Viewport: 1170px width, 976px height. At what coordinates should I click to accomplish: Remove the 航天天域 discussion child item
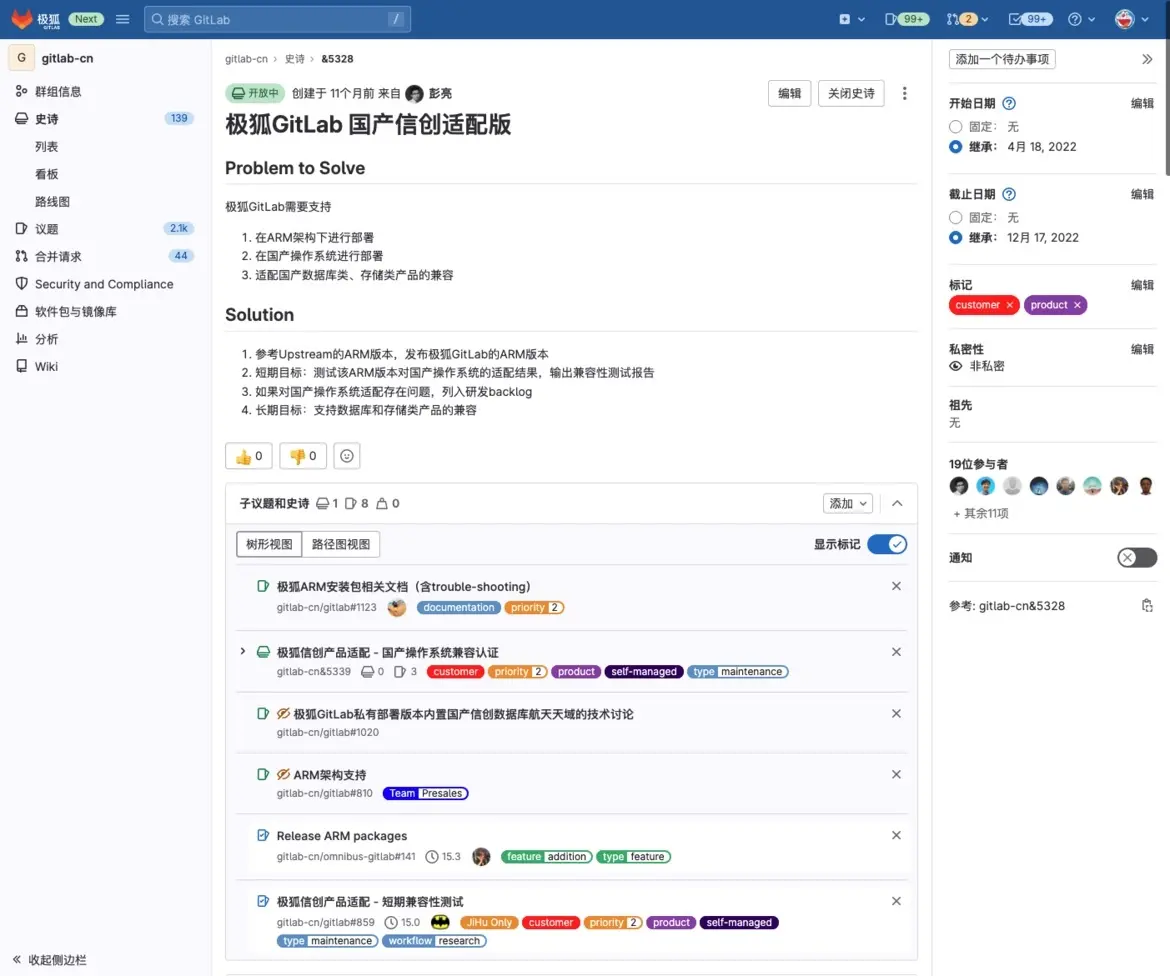(896, 714)
